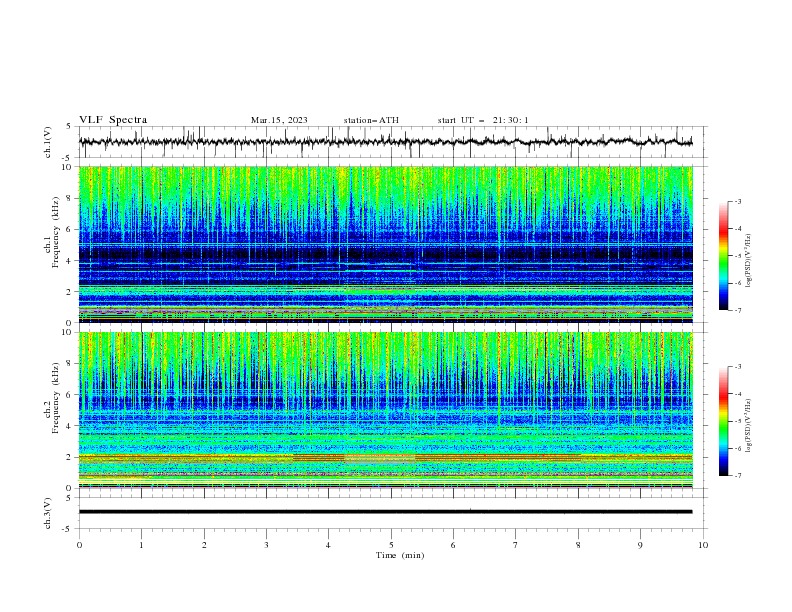The width and height of the screenshot is (792, 612).
Task: Click the "-7" label of lower color bar
Action: [737, 476]
